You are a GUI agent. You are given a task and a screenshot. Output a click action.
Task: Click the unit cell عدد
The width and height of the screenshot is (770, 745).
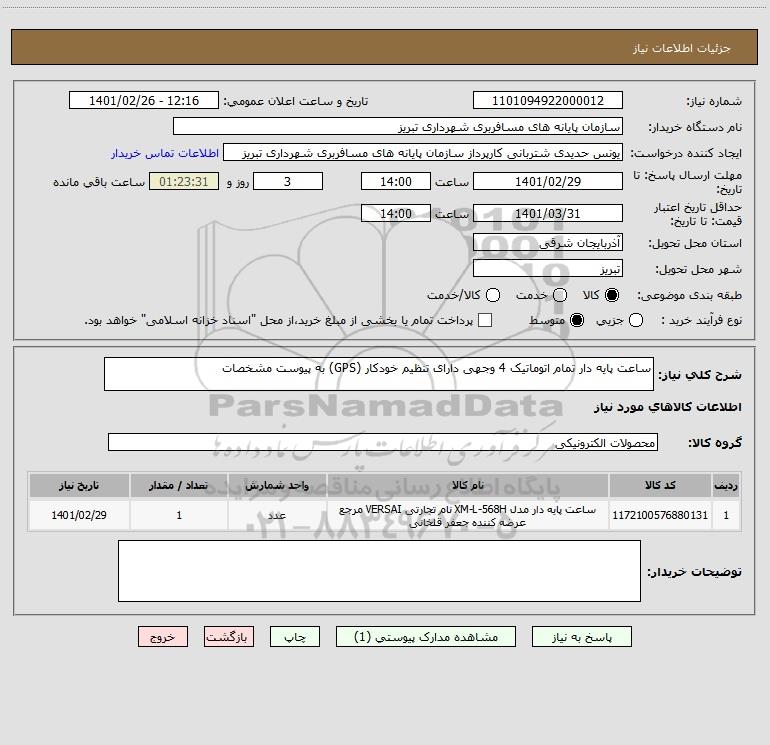tap(277, 515)
